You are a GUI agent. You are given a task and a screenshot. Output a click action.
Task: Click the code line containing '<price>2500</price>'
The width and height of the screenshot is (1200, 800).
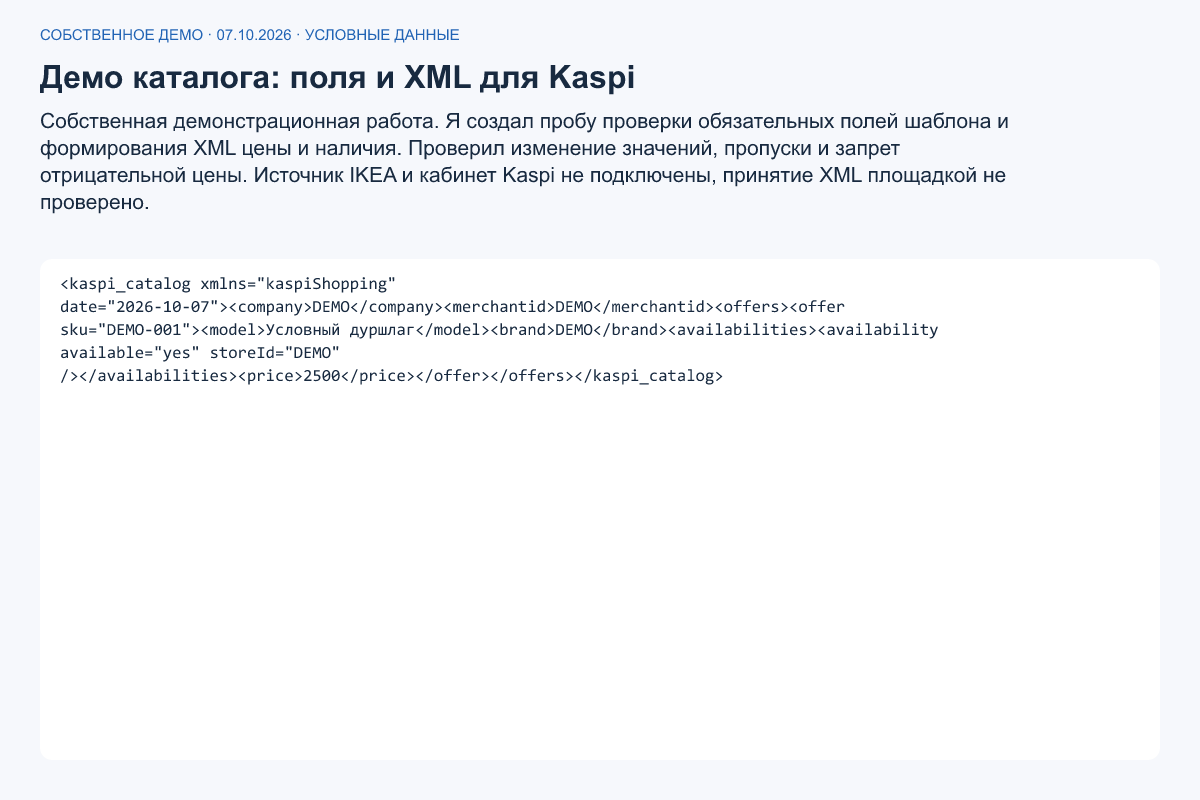point(391,377)
